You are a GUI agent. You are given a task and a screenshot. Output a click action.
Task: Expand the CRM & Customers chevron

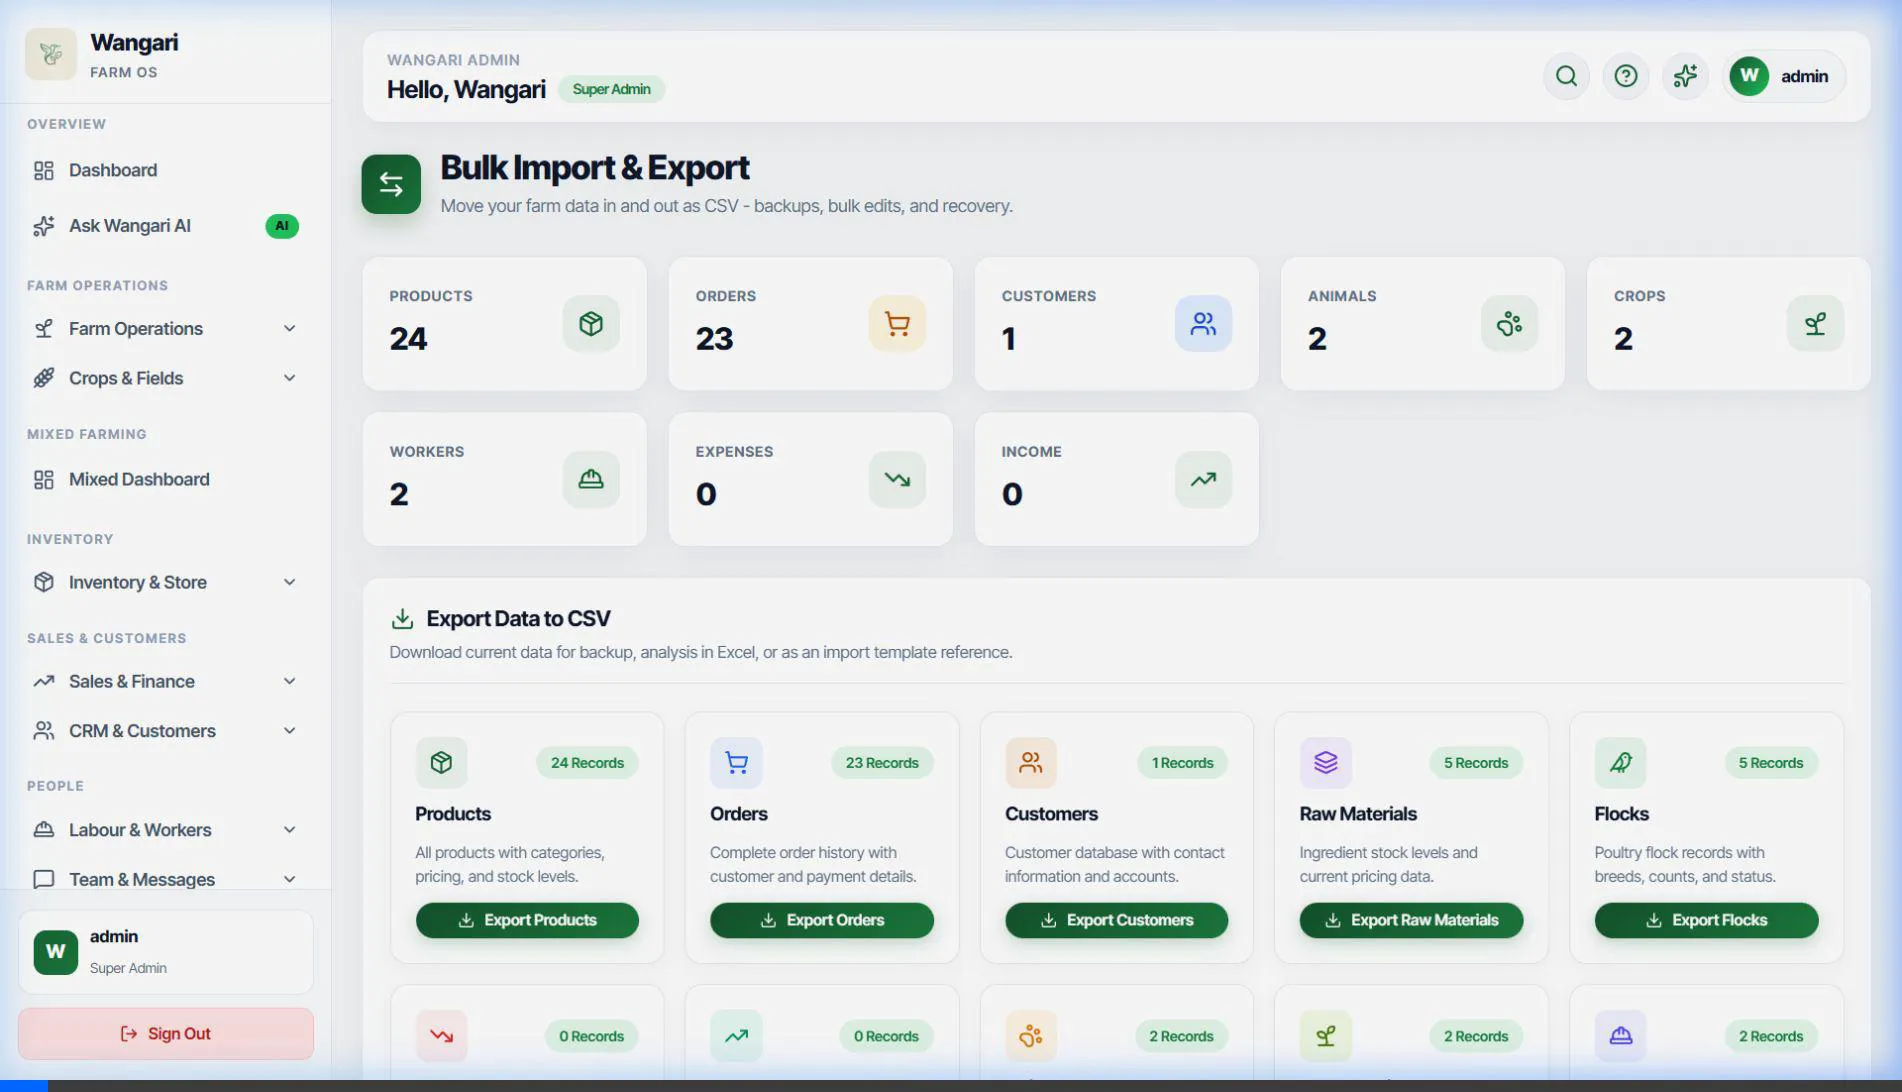[289, 731]
